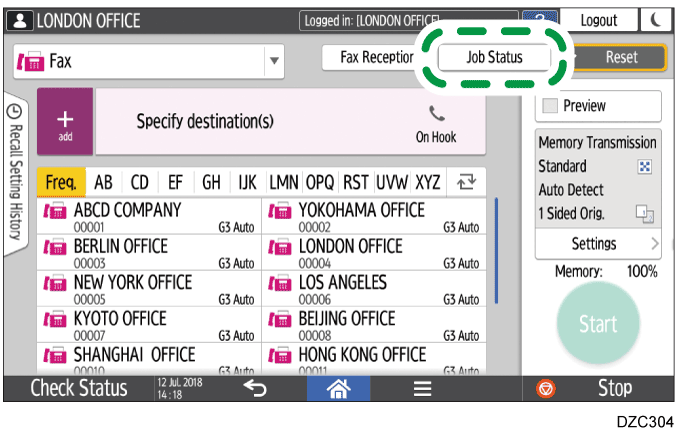
Task: Toggle the Standard resolution setting
Action: coord(644,166)
